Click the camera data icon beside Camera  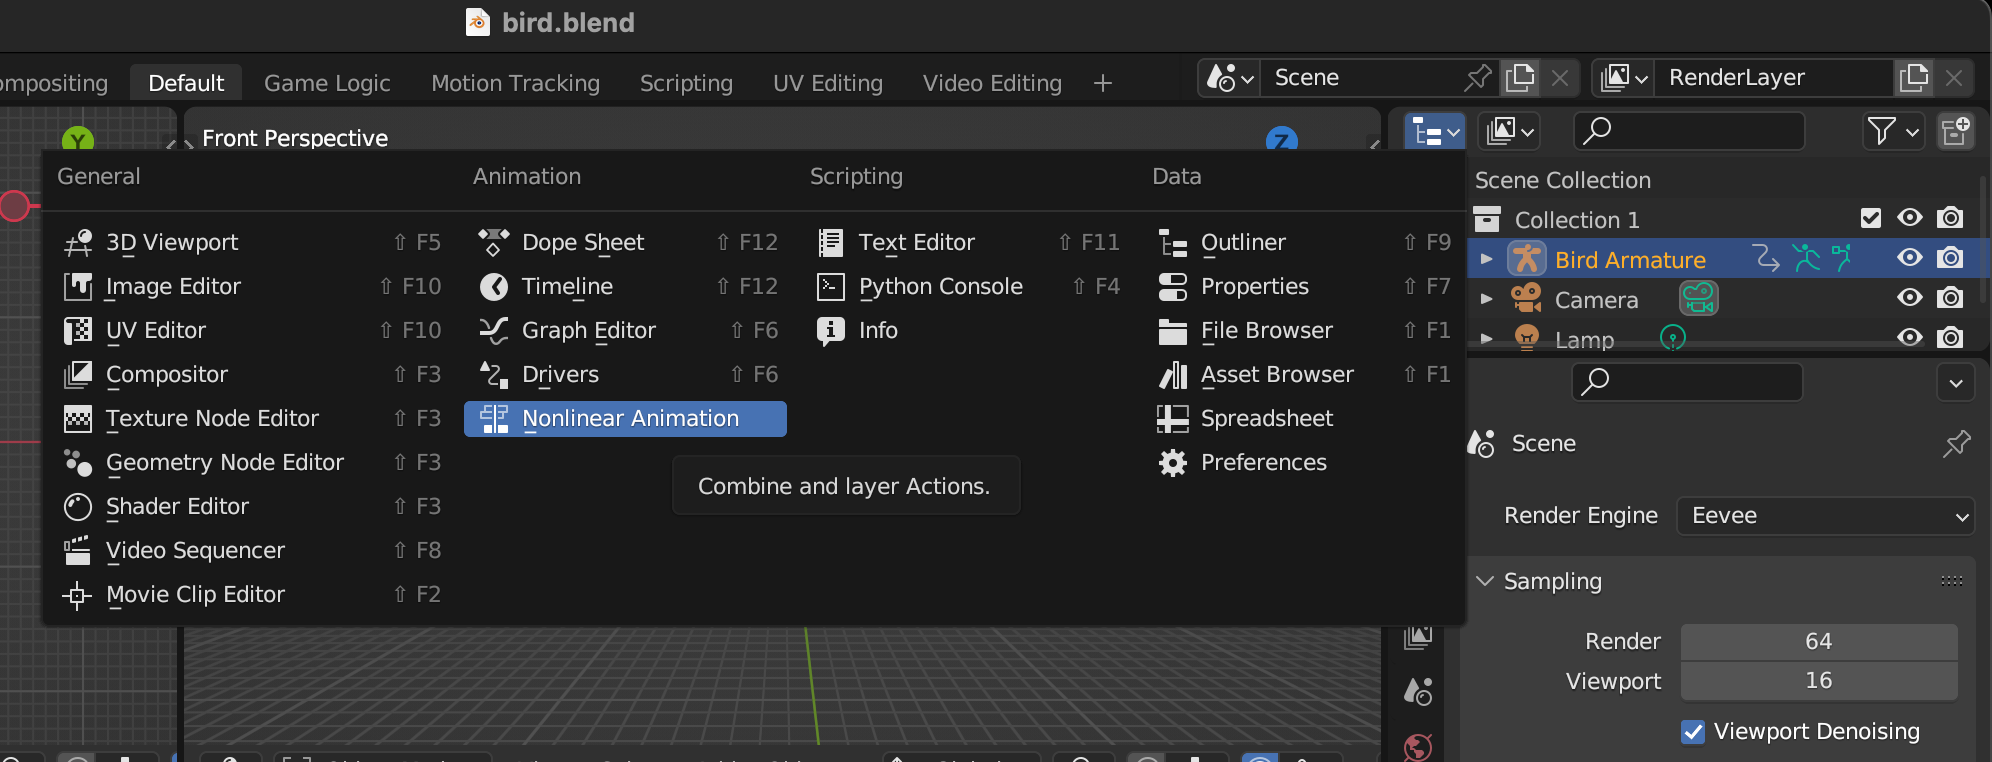click(x=1698, y=298)
